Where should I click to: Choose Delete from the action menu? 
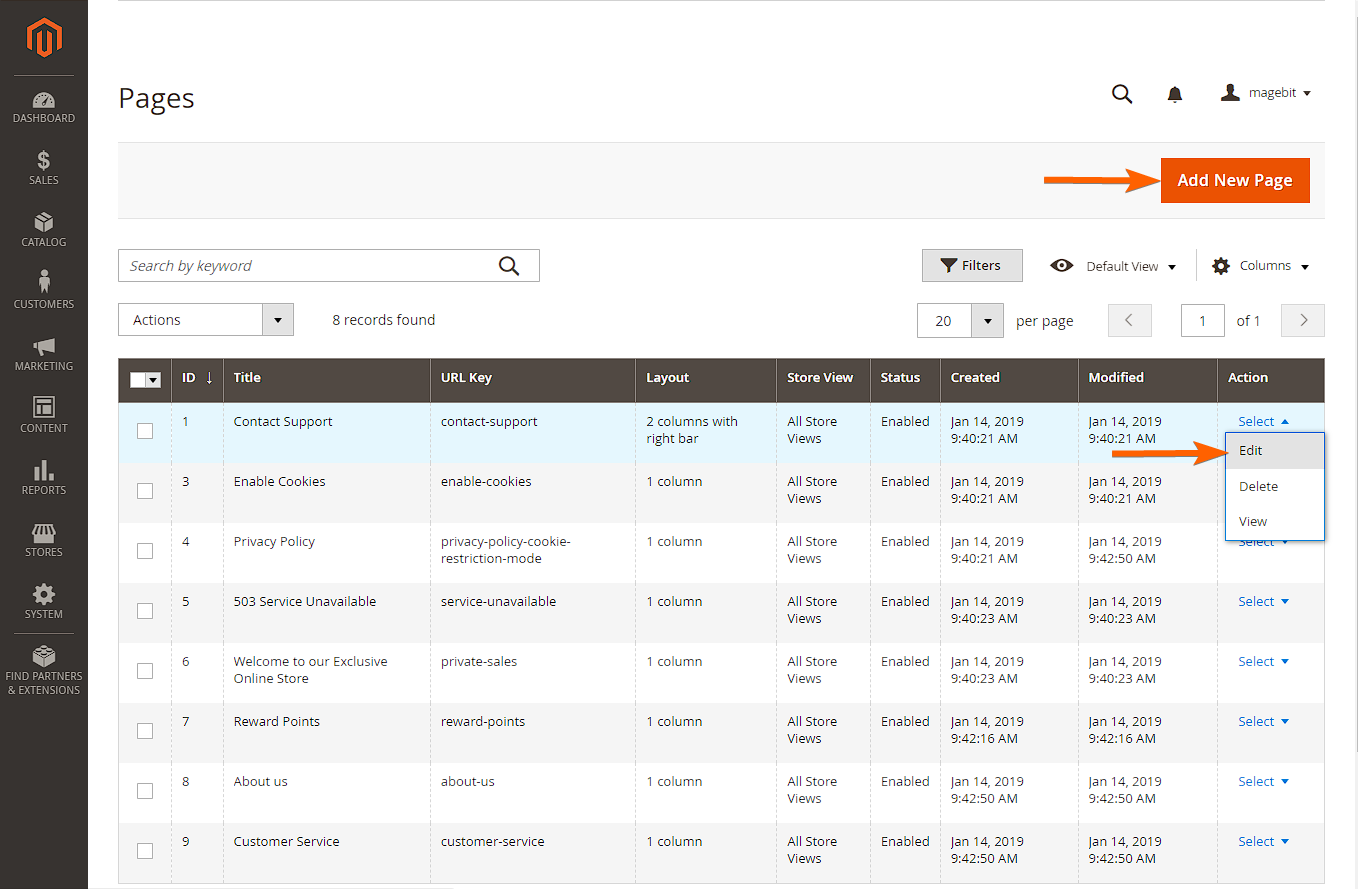click(1258, 487)
